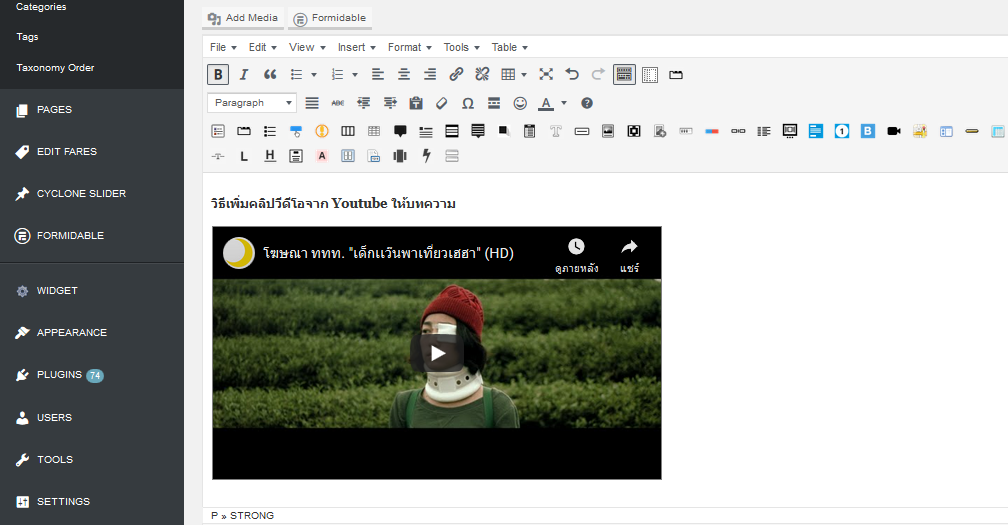Toggle italic formatting

coord(244,75)
